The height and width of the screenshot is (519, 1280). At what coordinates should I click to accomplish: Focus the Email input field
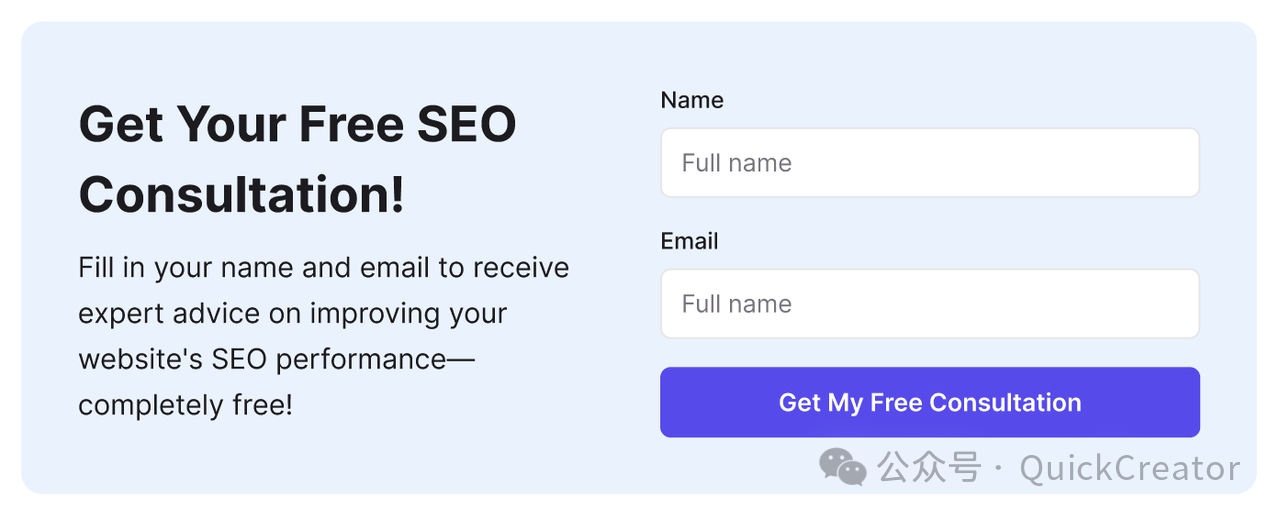click(930, 303)
